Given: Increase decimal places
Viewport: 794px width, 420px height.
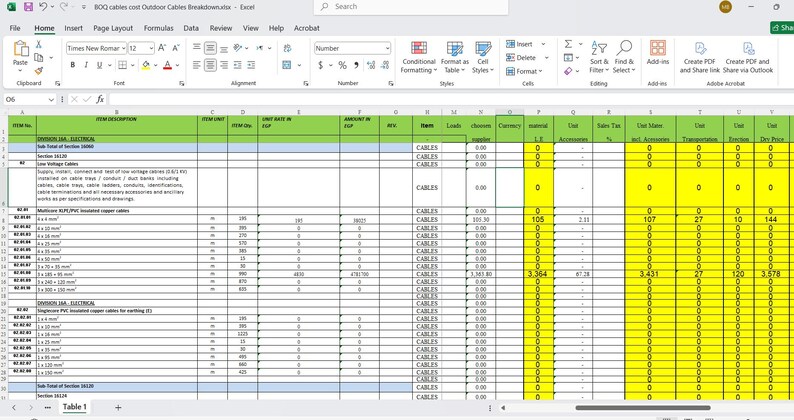Looking at the screenshot, I should click(x=371, y=65).
